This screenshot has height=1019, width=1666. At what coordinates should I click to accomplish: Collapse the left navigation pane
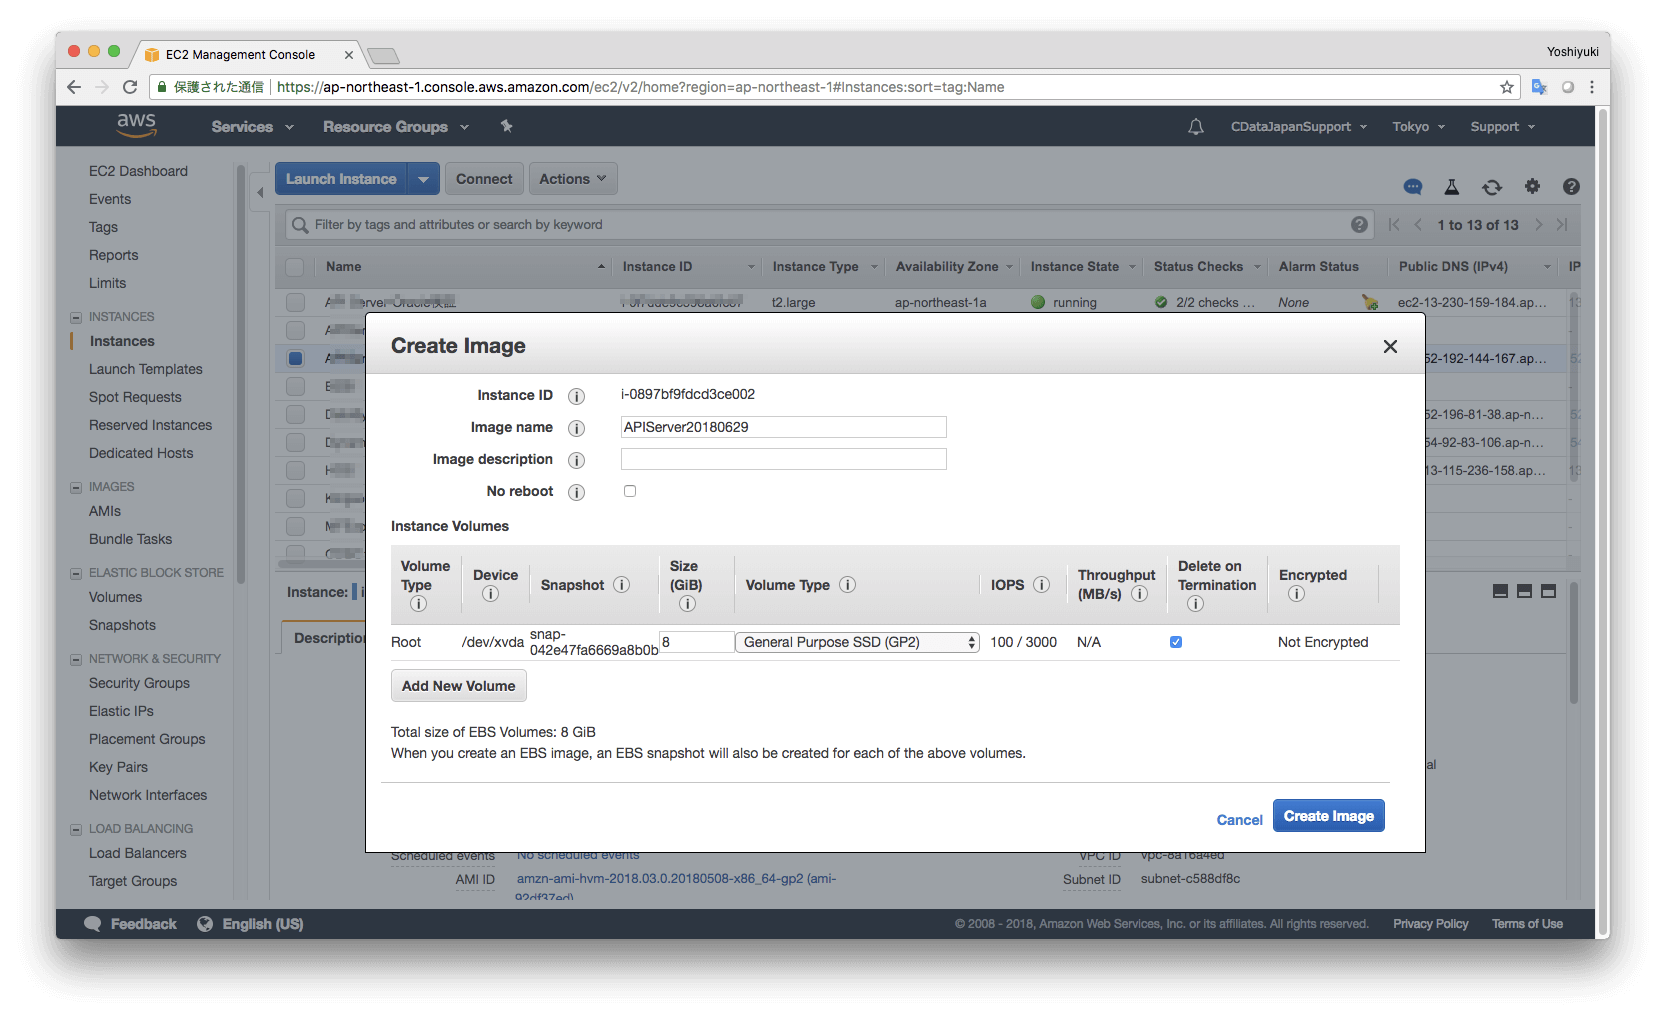[x=260, y=192]
